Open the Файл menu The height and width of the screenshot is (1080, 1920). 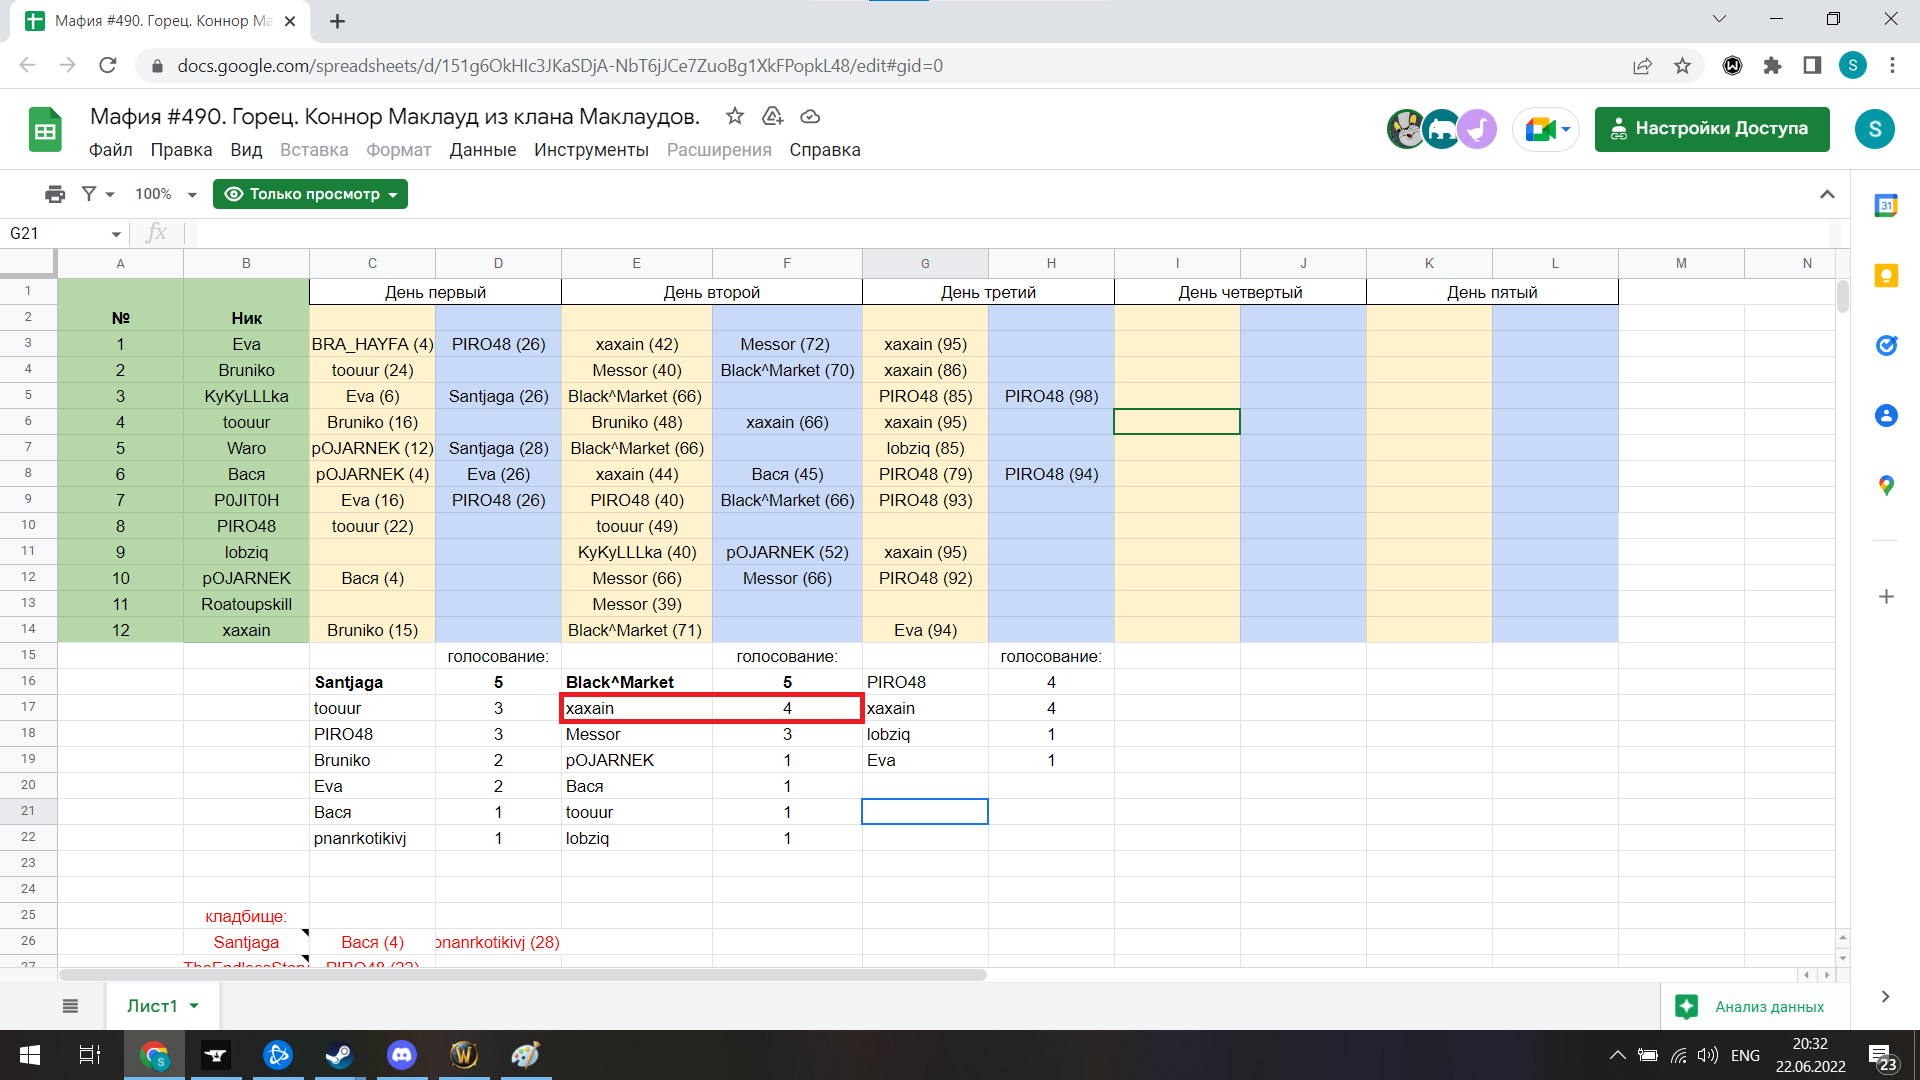[x=110, y=150]
